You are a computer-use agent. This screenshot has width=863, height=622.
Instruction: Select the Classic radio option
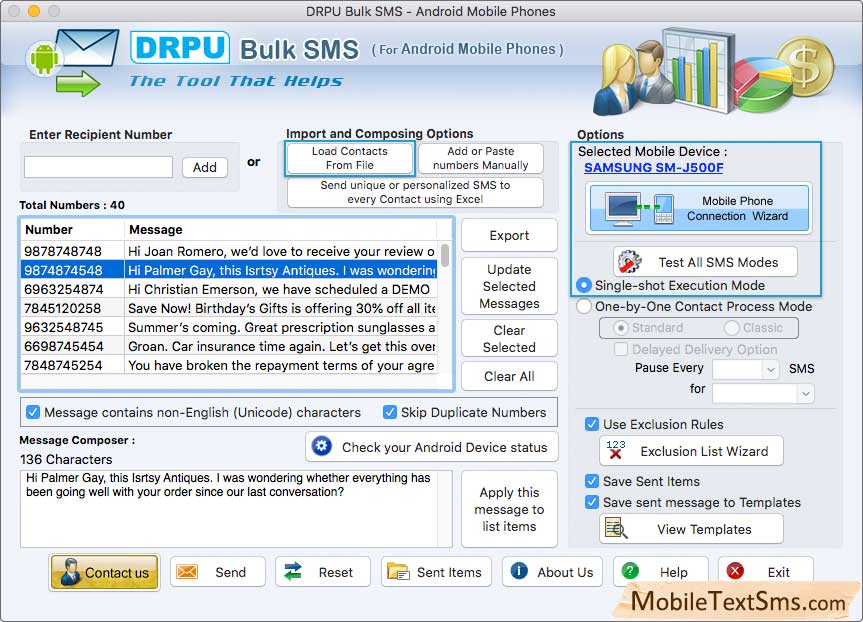point(731,328)
